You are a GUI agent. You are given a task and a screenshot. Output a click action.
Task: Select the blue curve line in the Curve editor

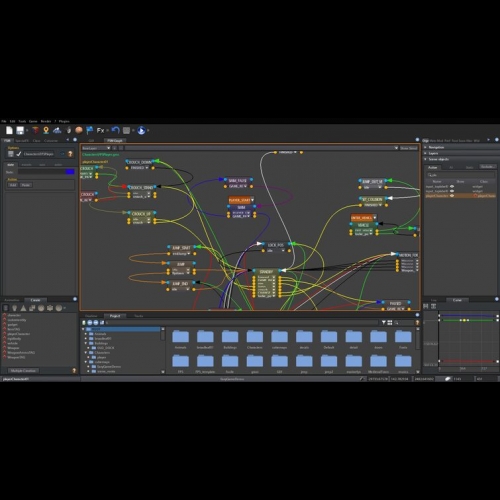coord(468,315)
